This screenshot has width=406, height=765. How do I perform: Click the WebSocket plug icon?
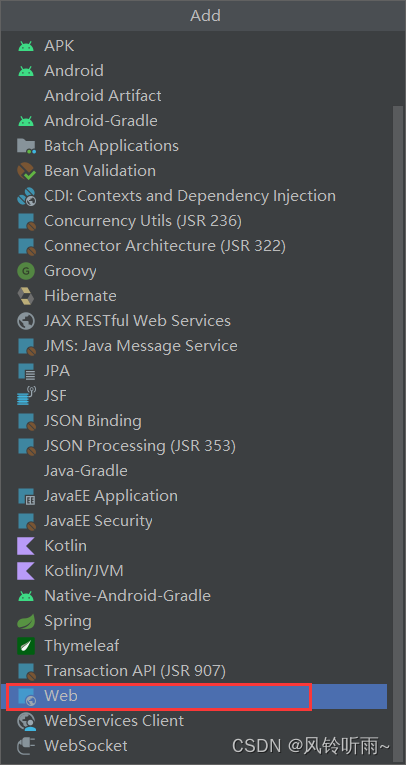tap(26, 746)
